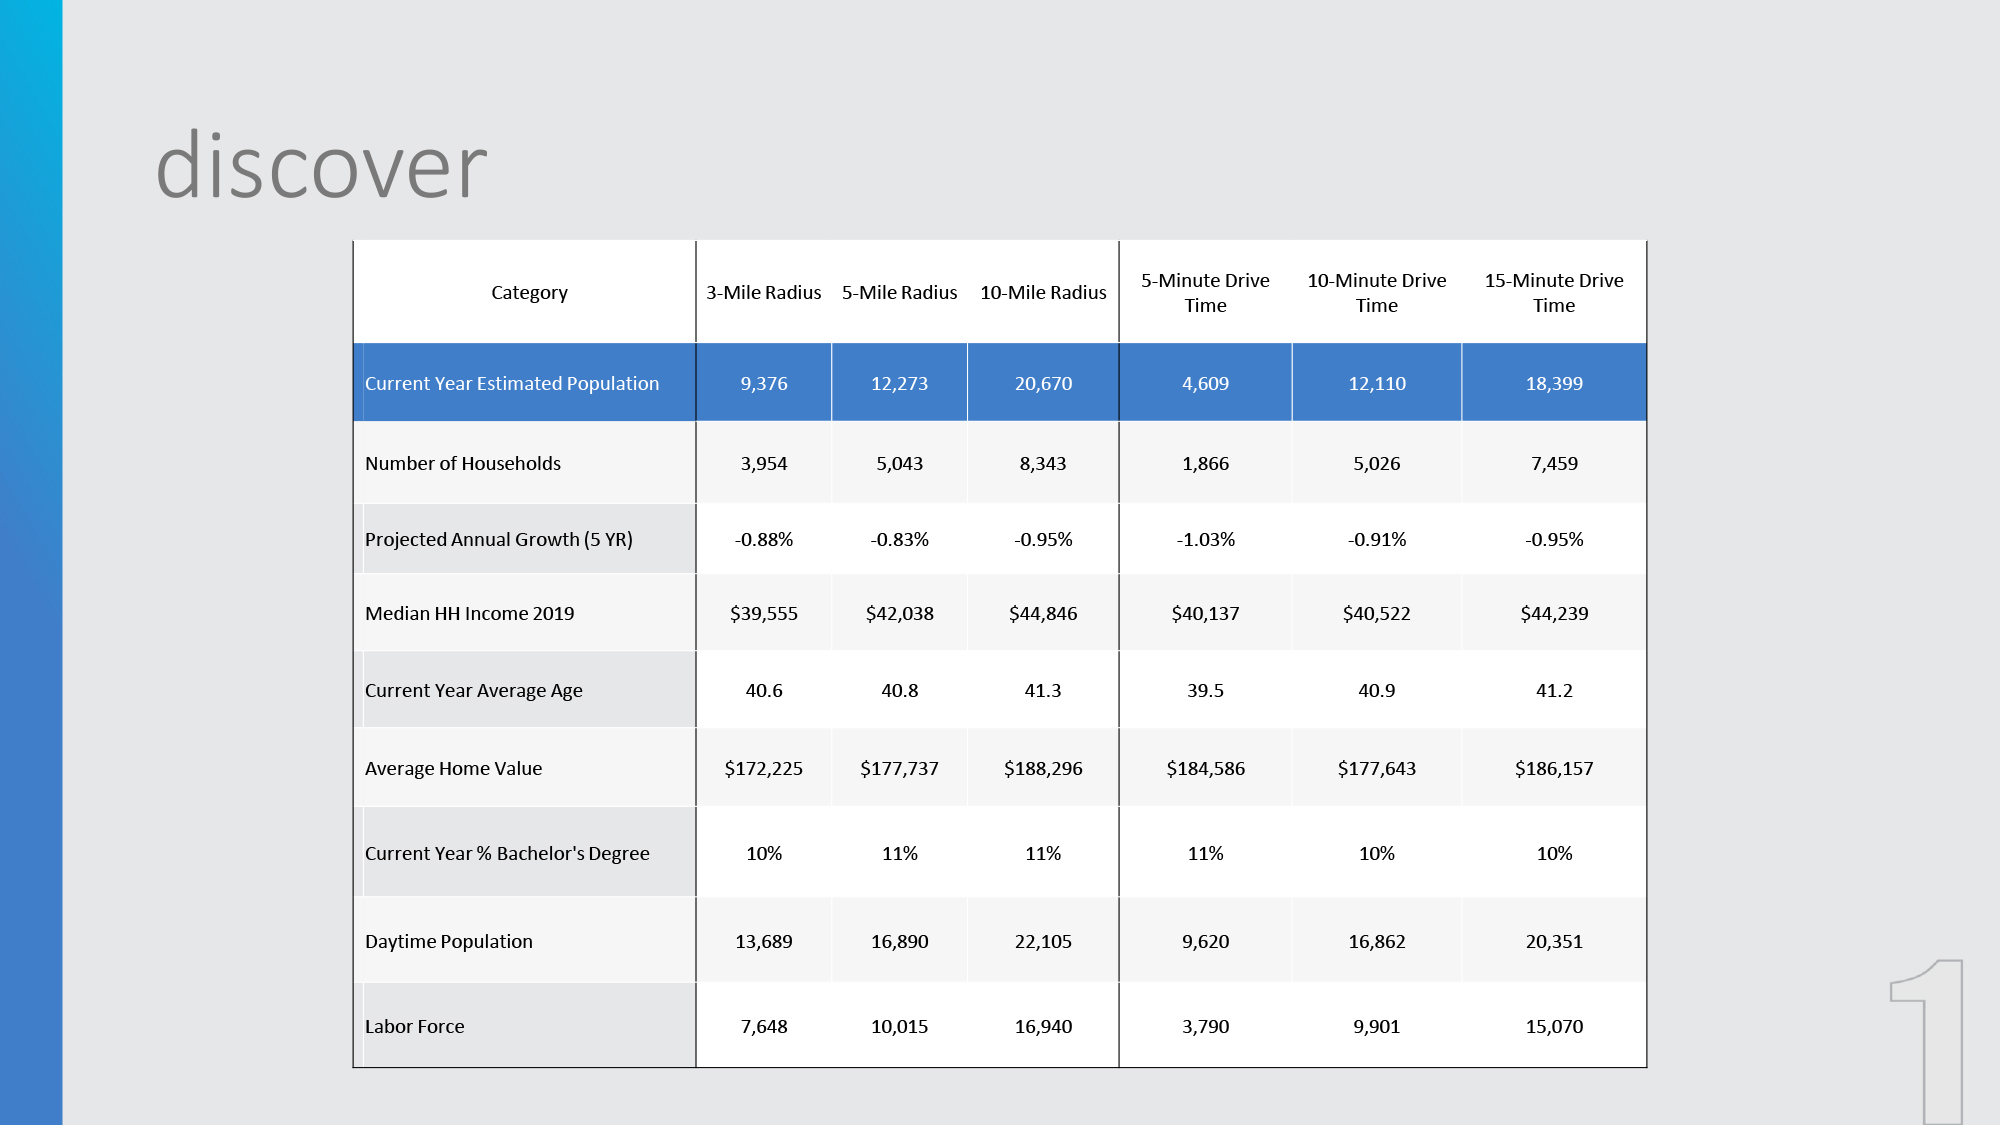Click the 'discover' slide title
Viewport: 2000px width, 1125px height.
pos(321,166)
